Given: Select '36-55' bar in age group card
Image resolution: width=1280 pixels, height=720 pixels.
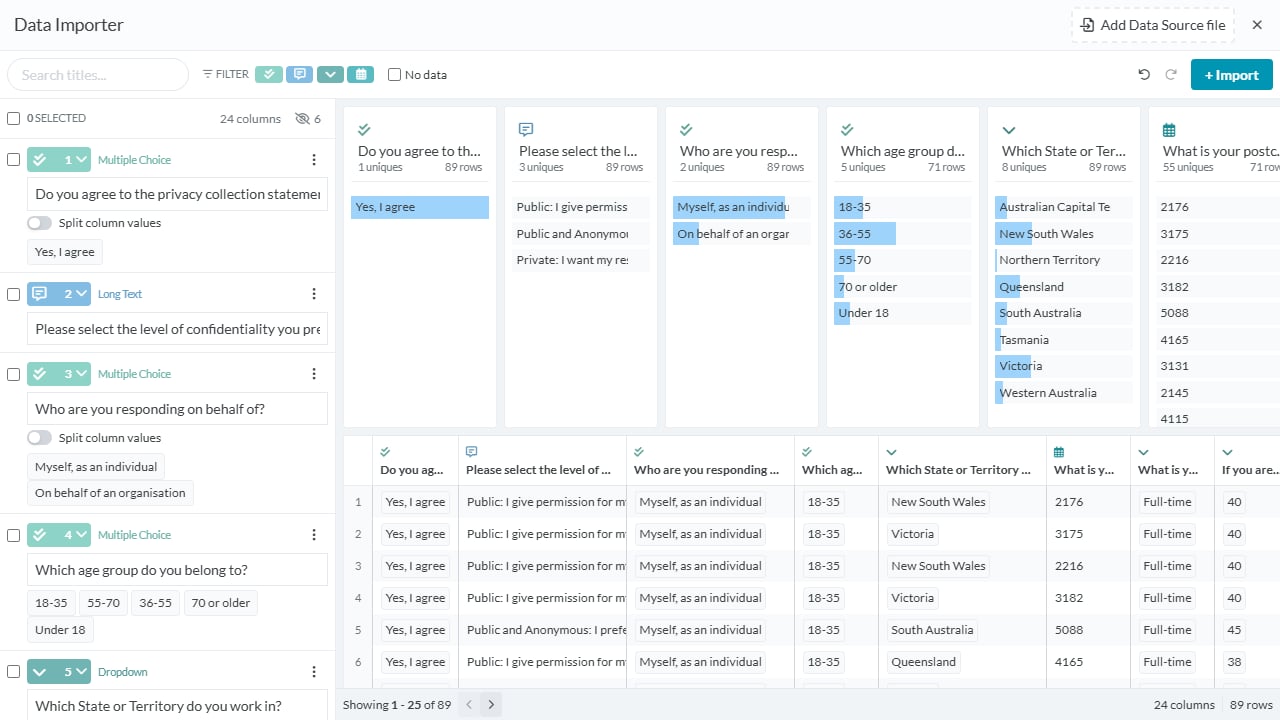Looking at the screenshot, I should 903,234.
